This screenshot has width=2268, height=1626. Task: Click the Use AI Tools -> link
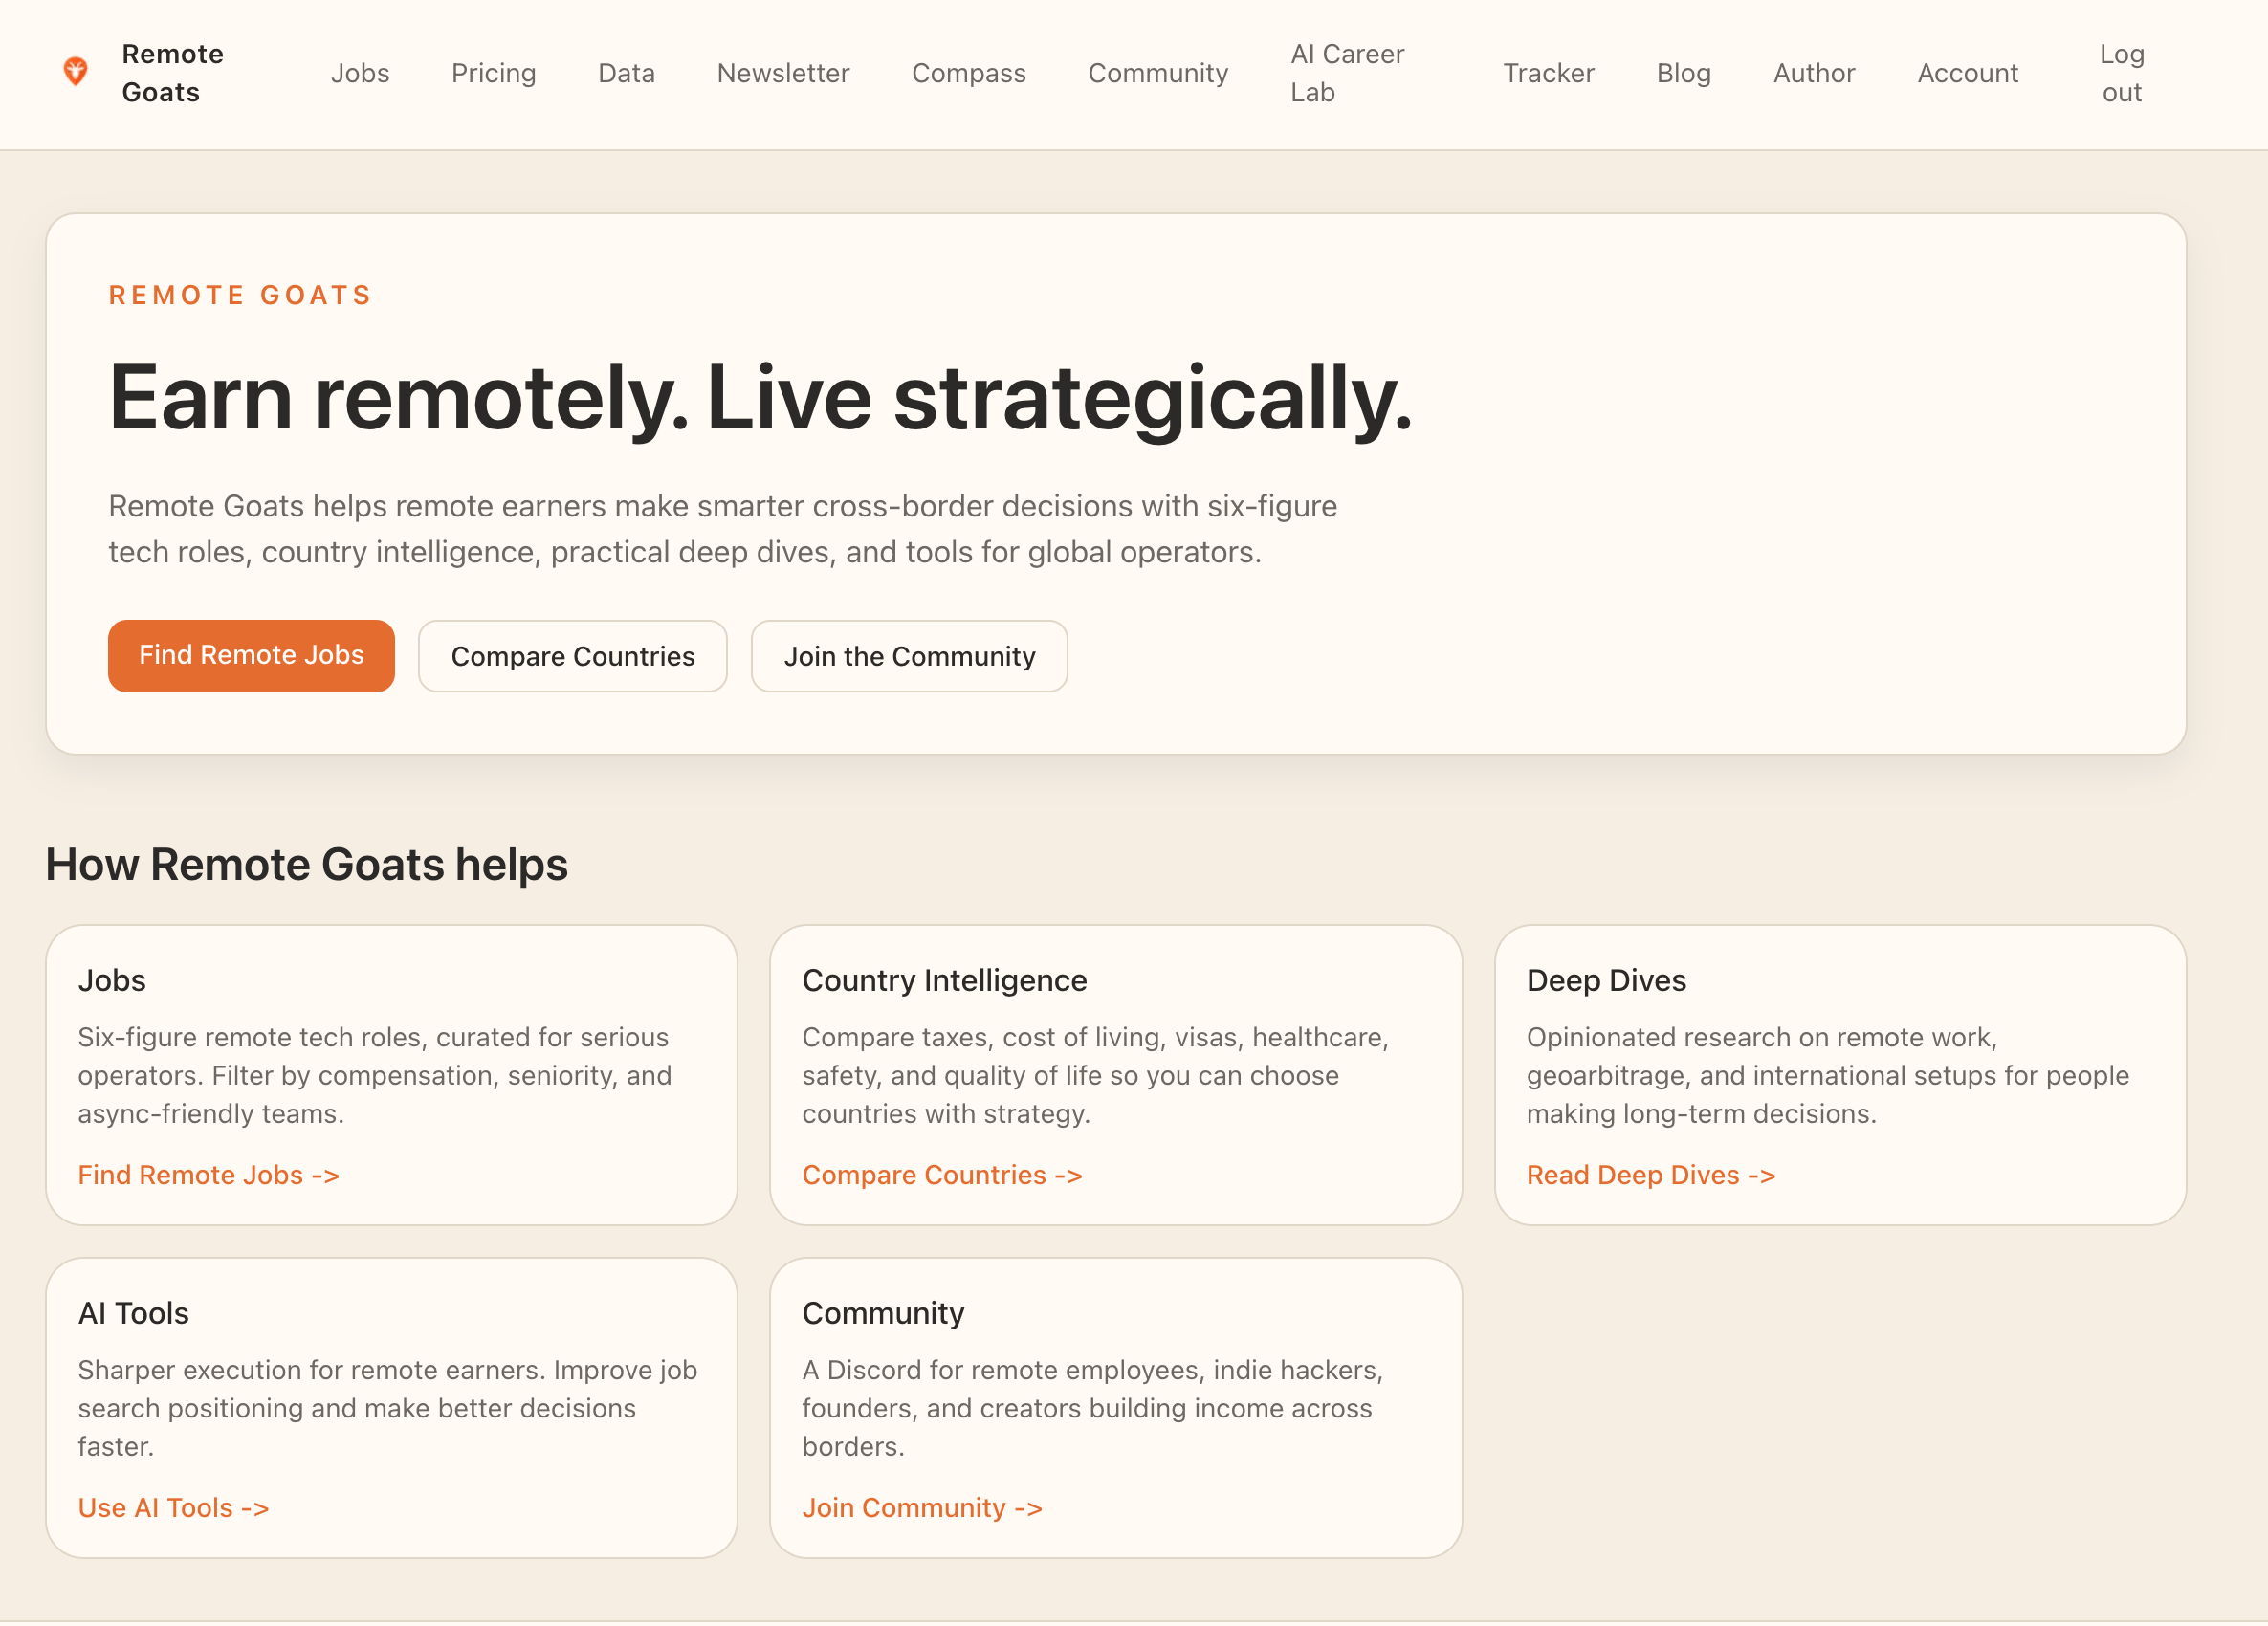coord(173,1508)
